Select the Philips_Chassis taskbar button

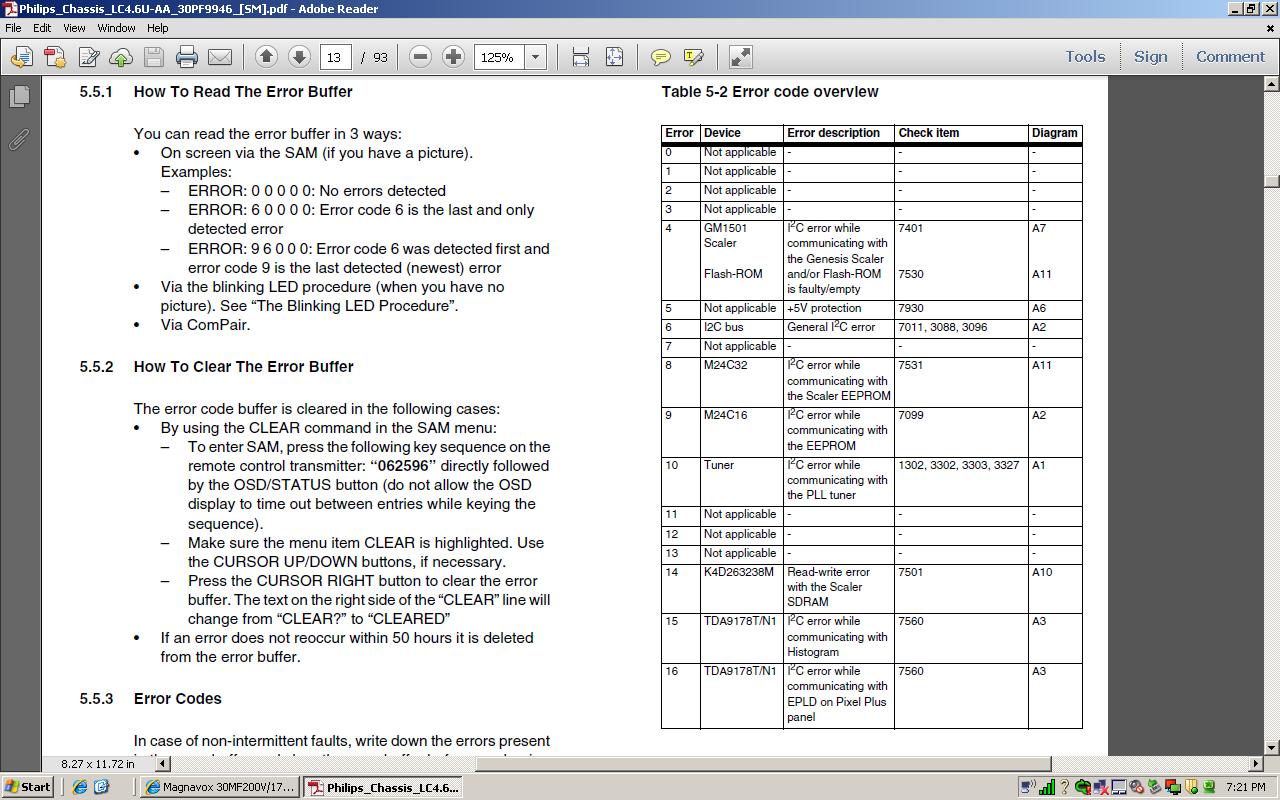pyautogui.click(x=383, y=787)
